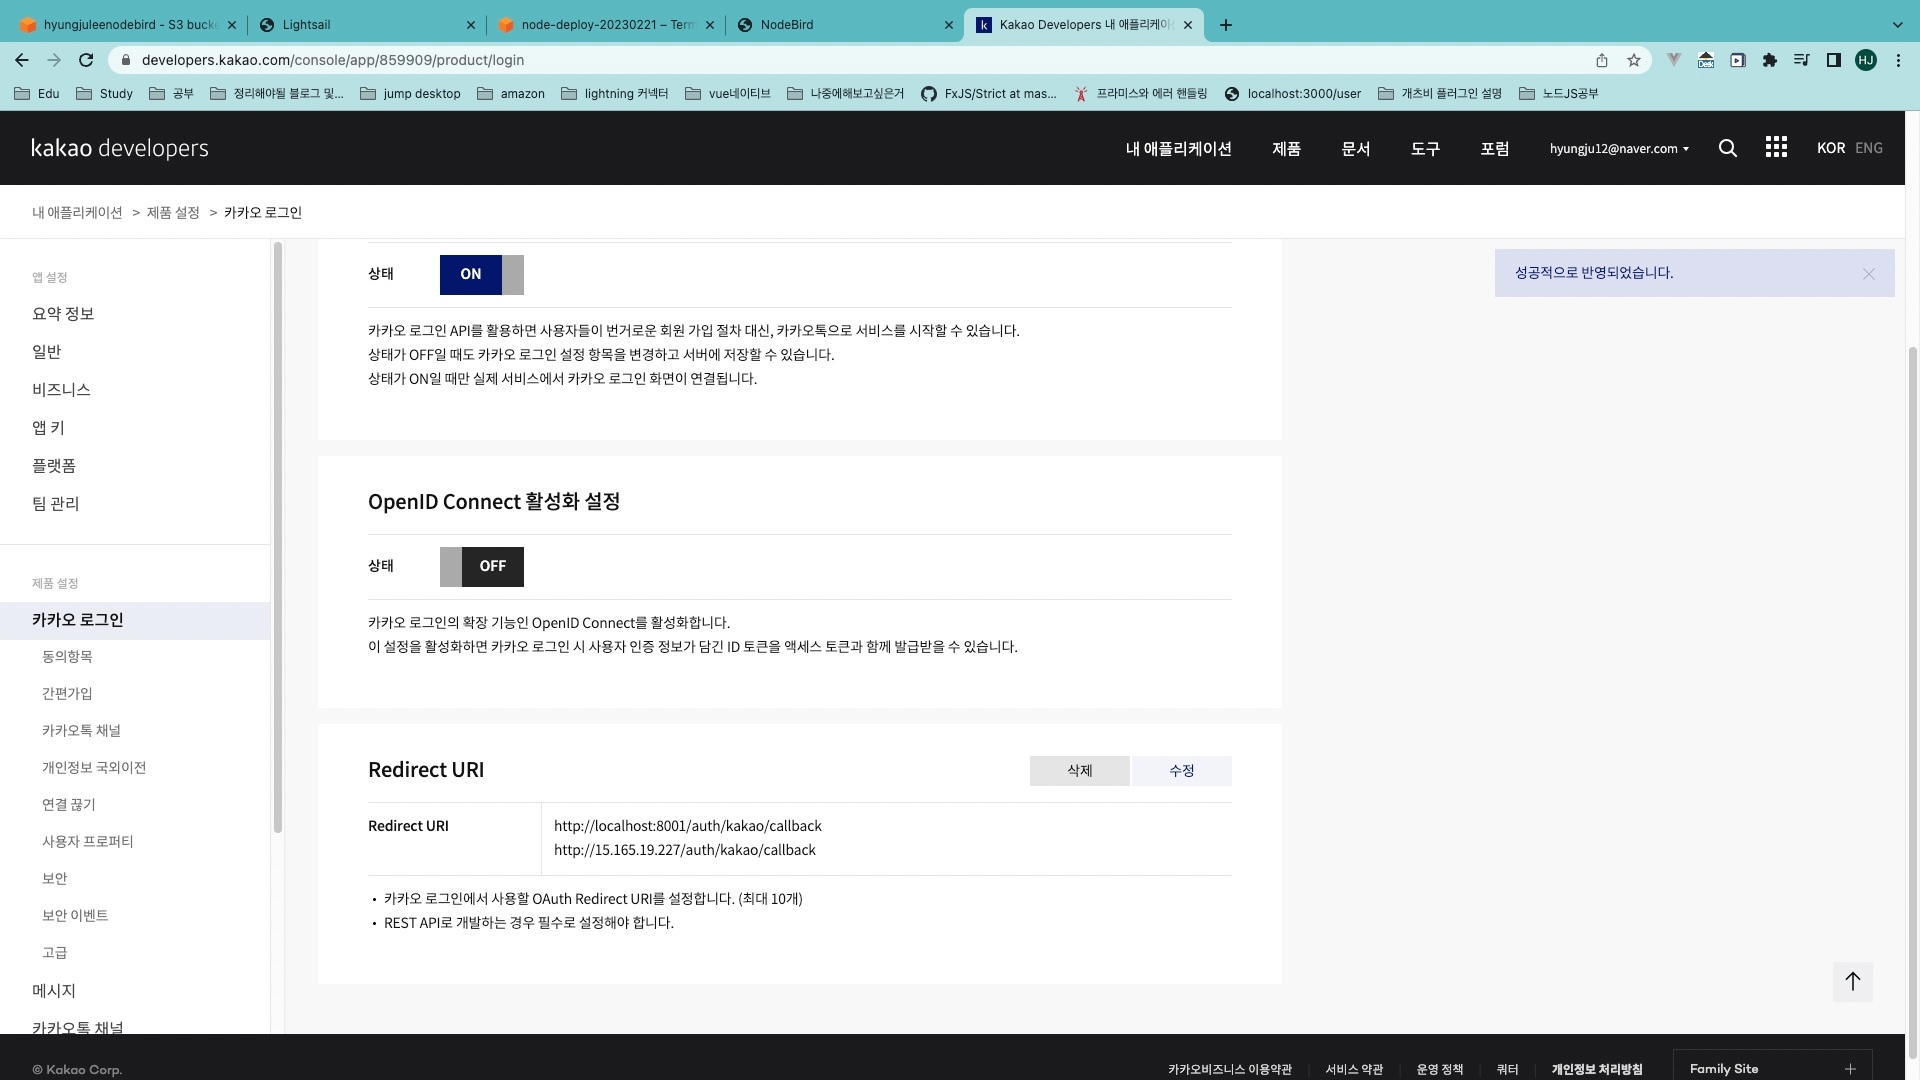
Task: Open Edu bookmark folder
Action: pos(37,94)
